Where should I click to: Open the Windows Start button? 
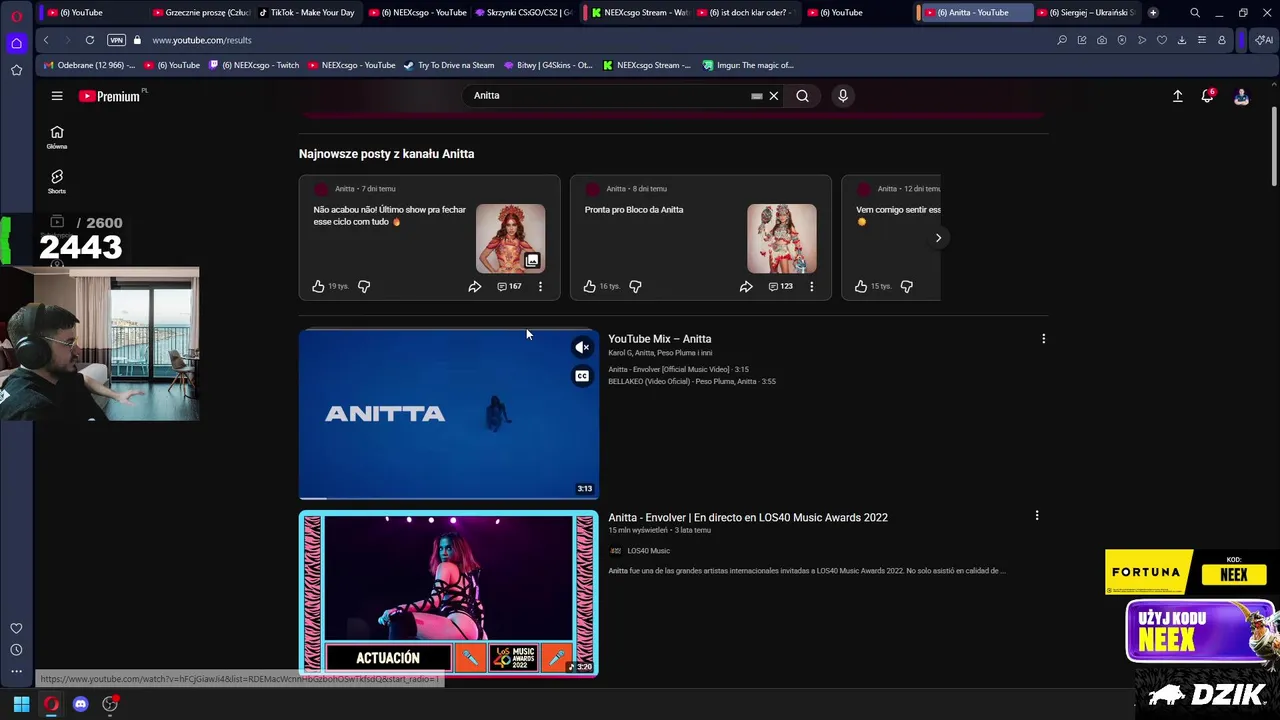(x=21, y=704)
